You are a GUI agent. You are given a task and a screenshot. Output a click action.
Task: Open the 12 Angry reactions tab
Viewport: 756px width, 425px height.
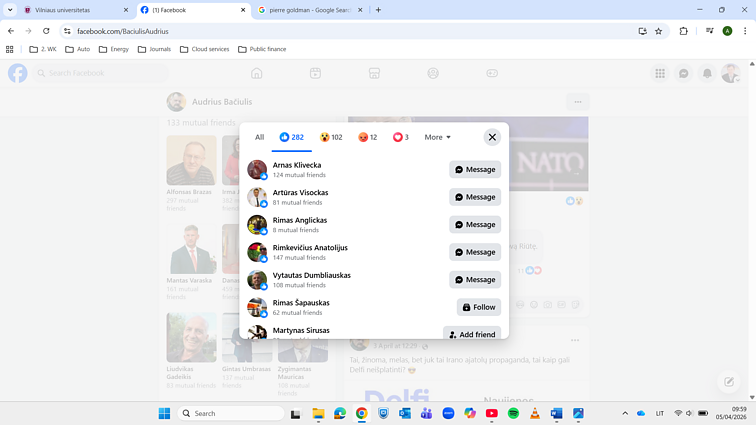tap(367, 137)
